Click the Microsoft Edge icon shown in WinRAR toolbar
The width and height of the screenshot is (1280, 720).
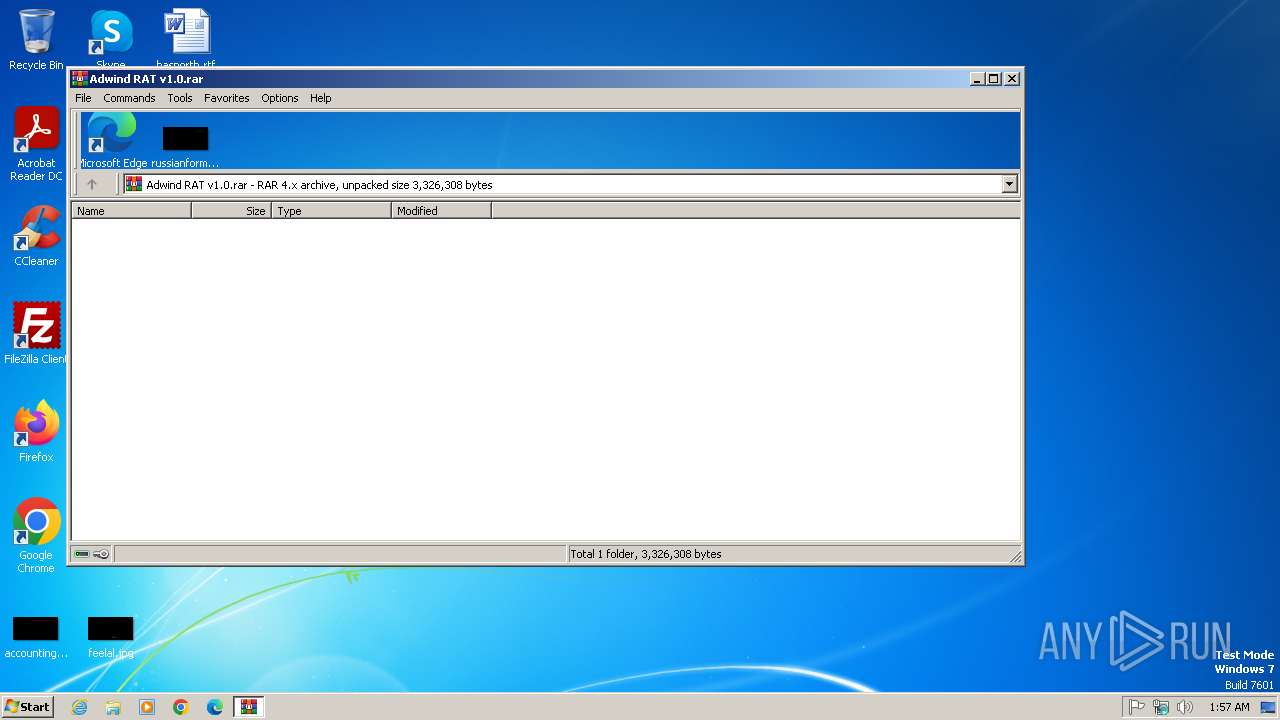click(111, 140)
